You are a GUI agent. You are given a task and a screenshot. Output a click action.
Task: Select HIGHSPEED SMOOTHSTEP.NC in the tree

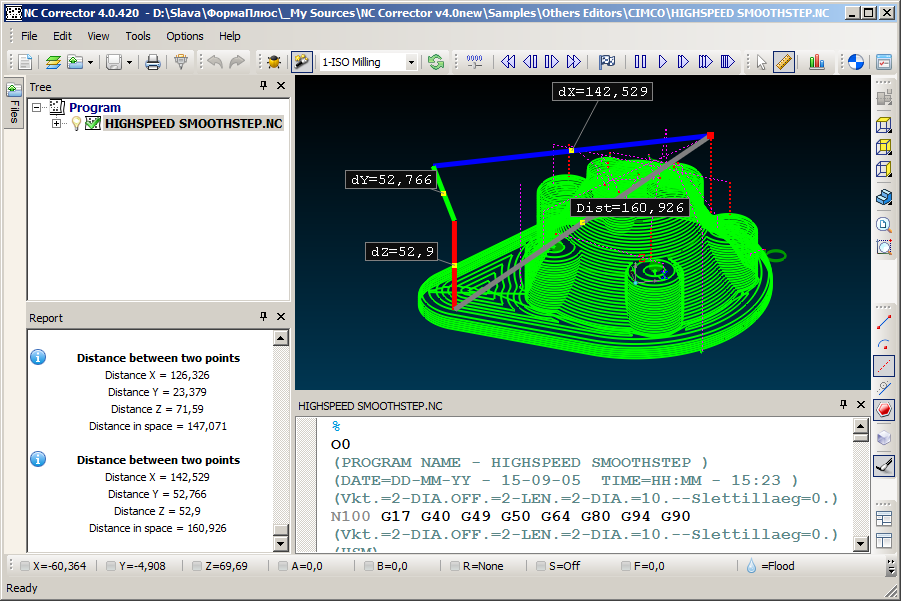tap(194, 124)
